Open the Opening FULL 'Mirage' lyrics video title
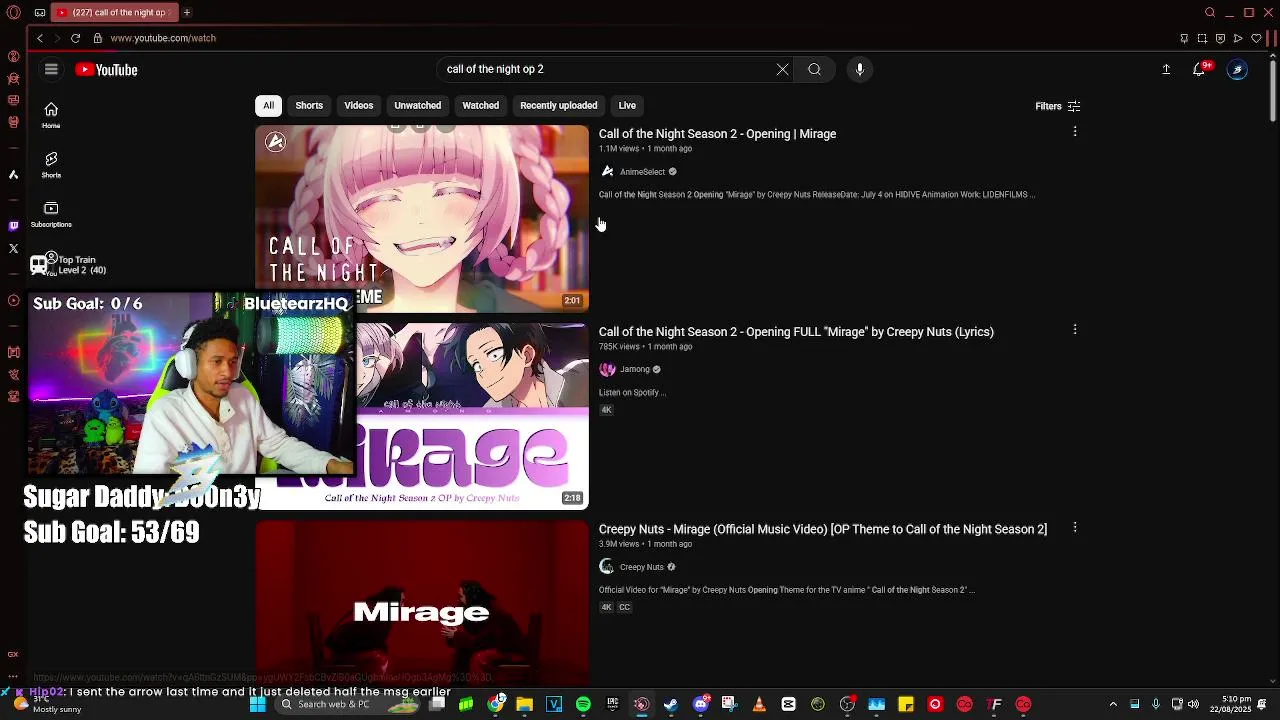This screenshot has width=1280, height=720. coord(796,332)
